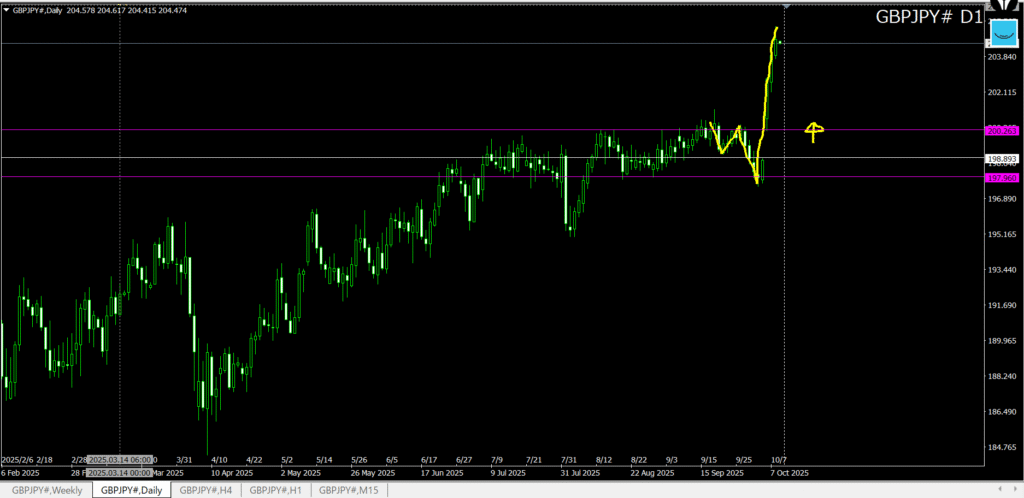Switch to the GBPJPY#,Weekly chart tab
The image size is (1024, 498).
click(47, 490)
